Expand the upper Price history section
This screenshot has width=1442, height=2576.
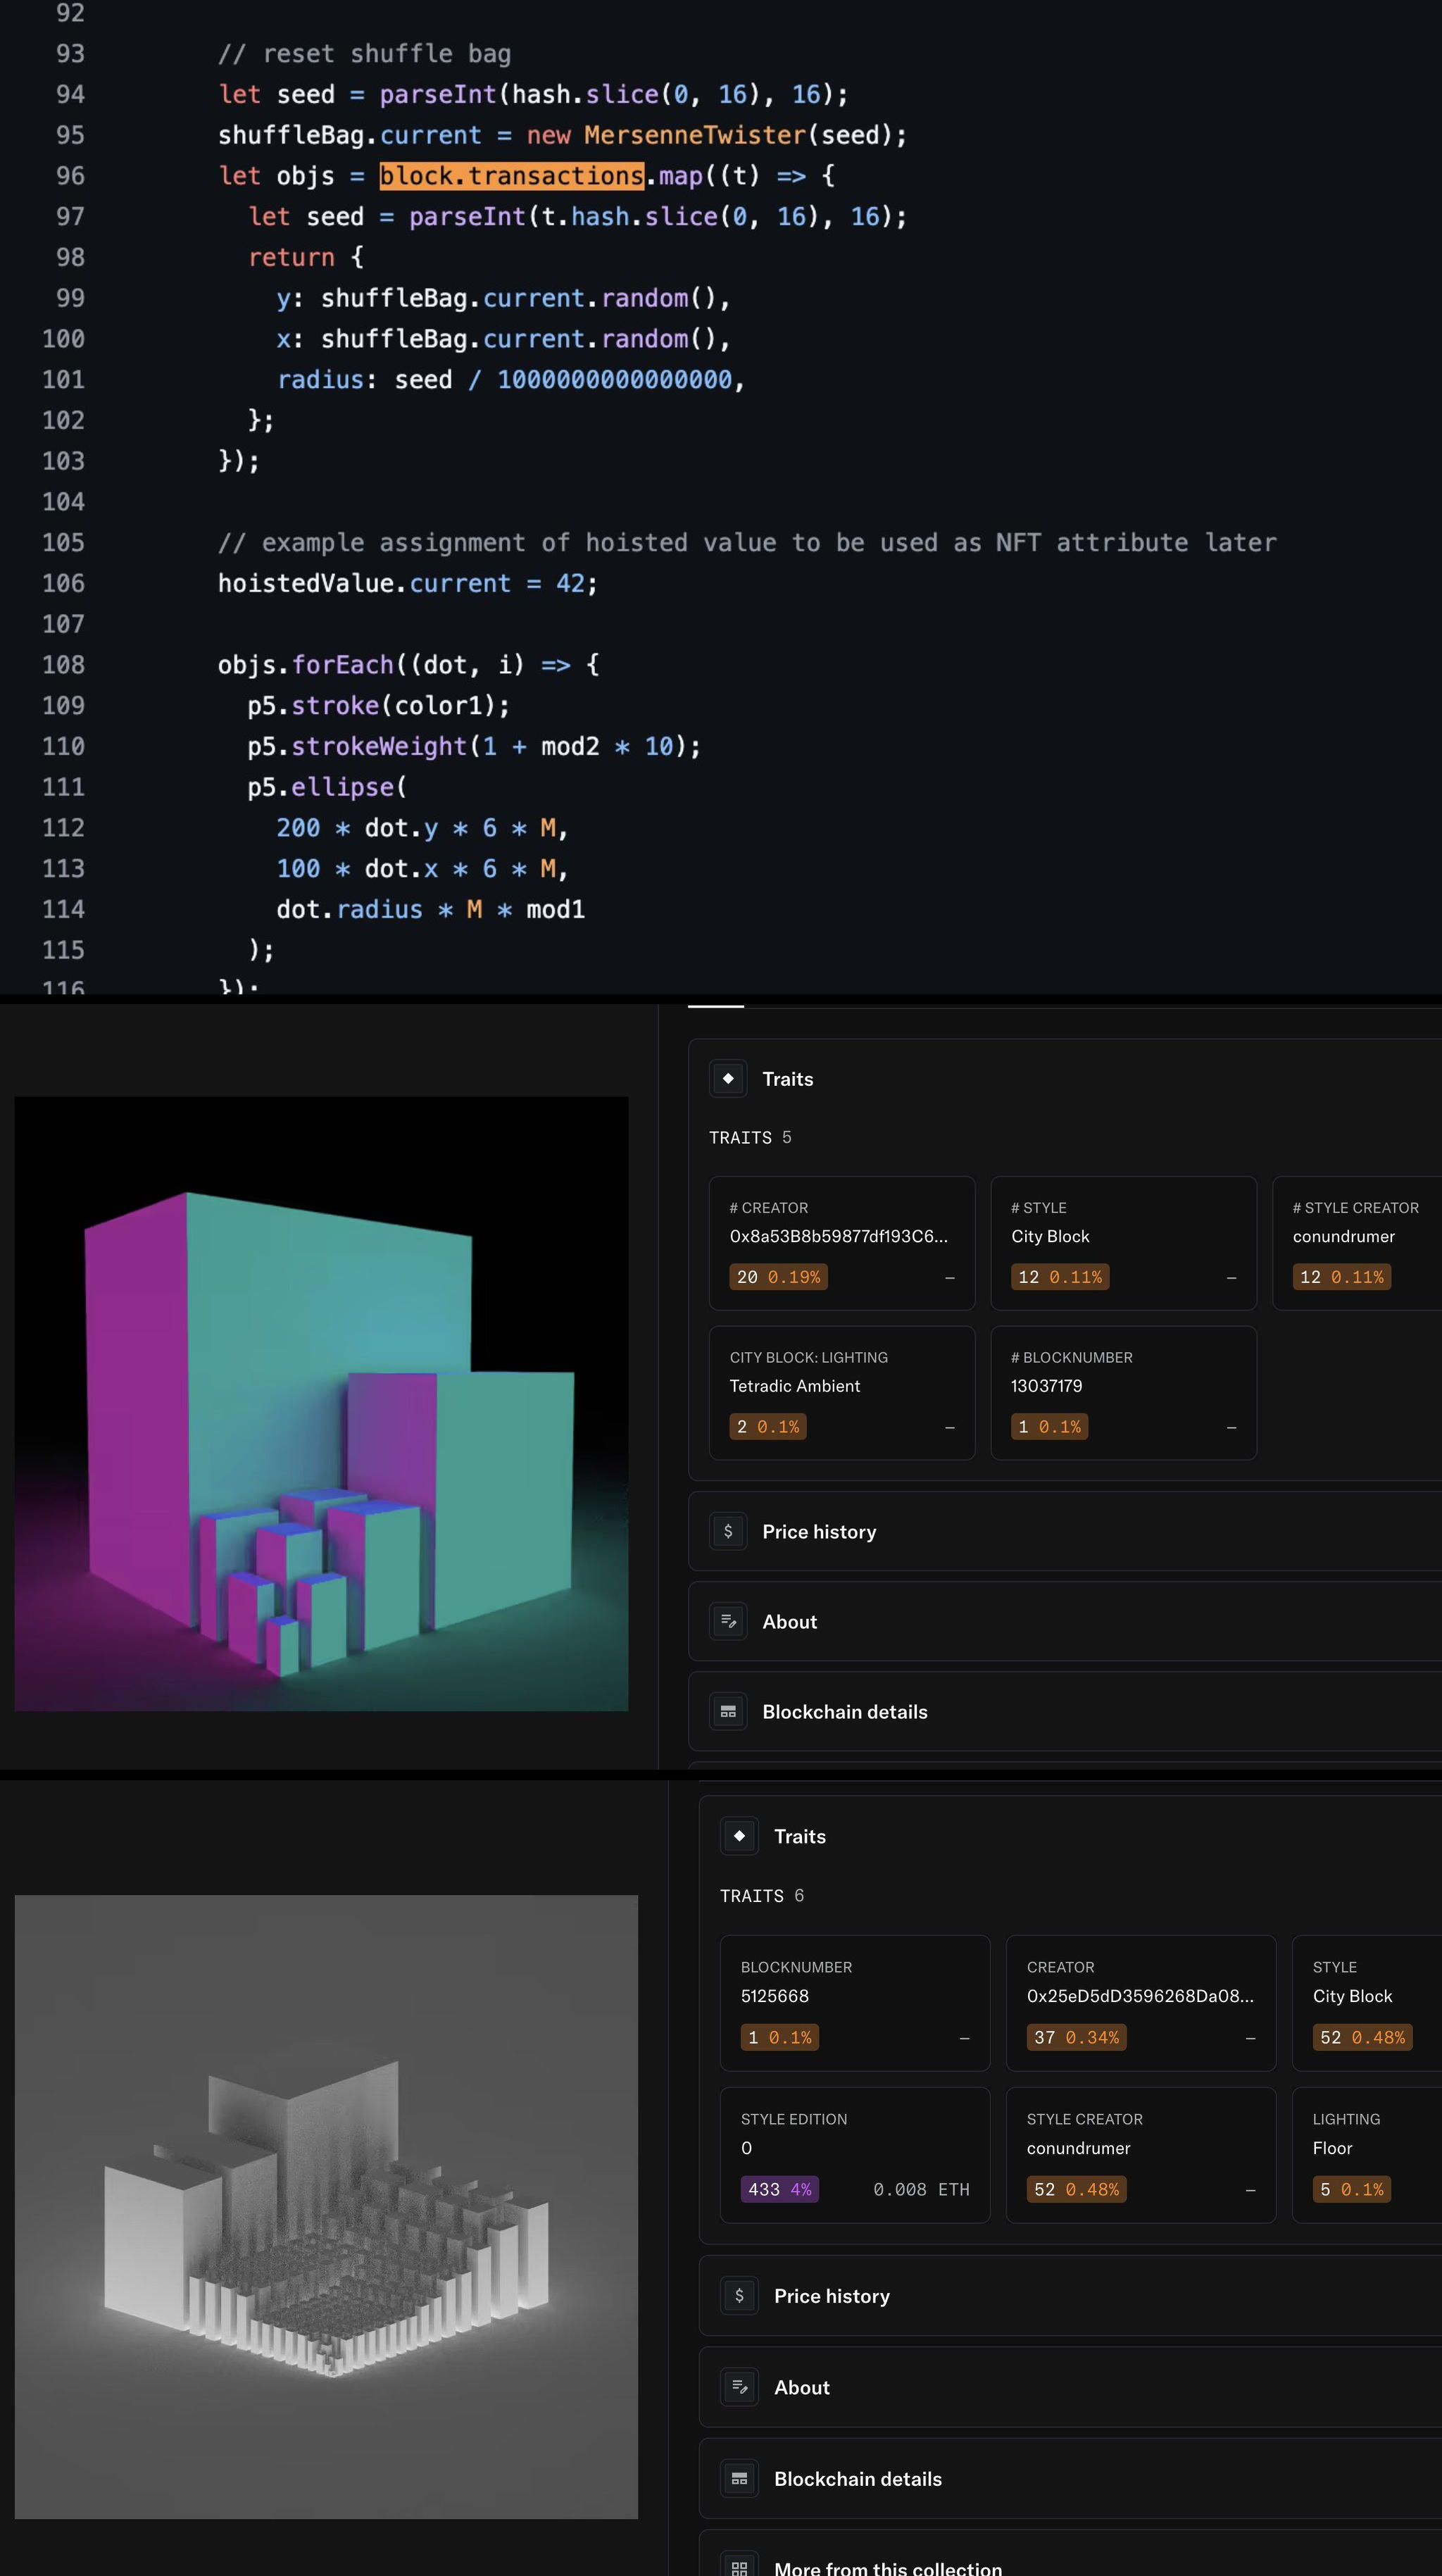coord(1065,1531)
